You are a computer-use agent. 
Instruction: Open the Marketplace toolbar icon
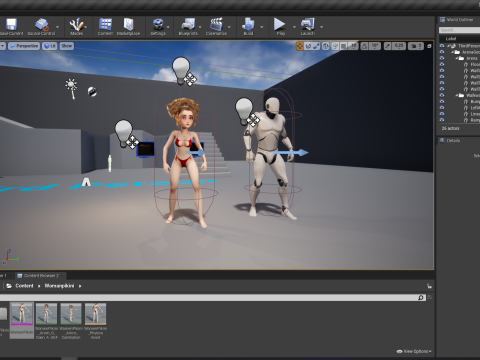tap(128, 25)
